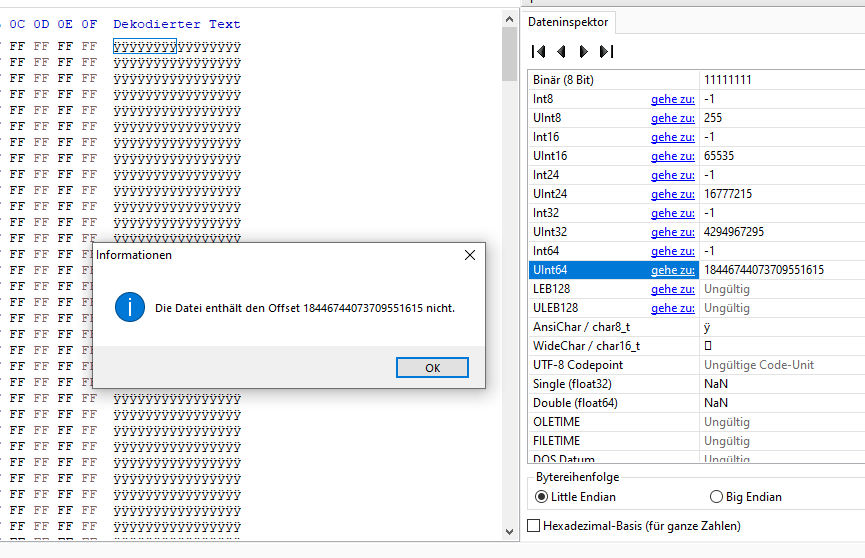Screen dimensions: 865x558
Task: Click the value 18446744073709551615 in UInt64 row
Action: 763,270
